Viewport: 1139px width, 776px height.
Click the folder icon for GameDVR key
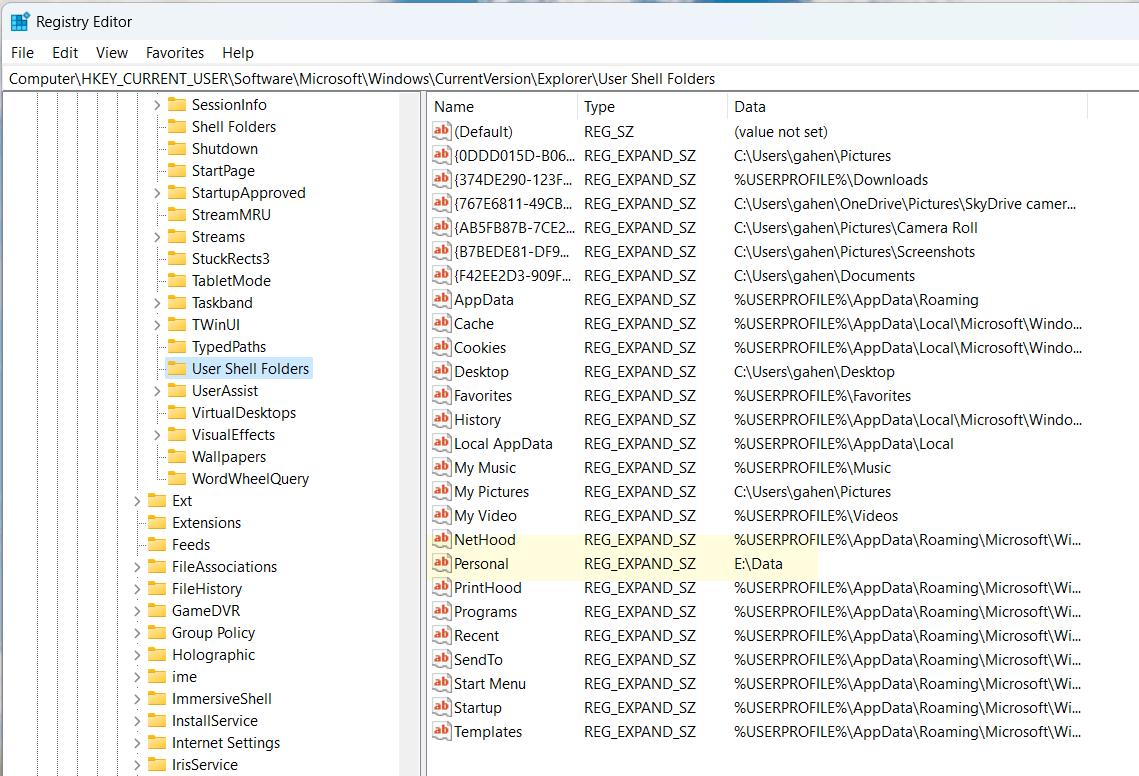tap(157, 611)
